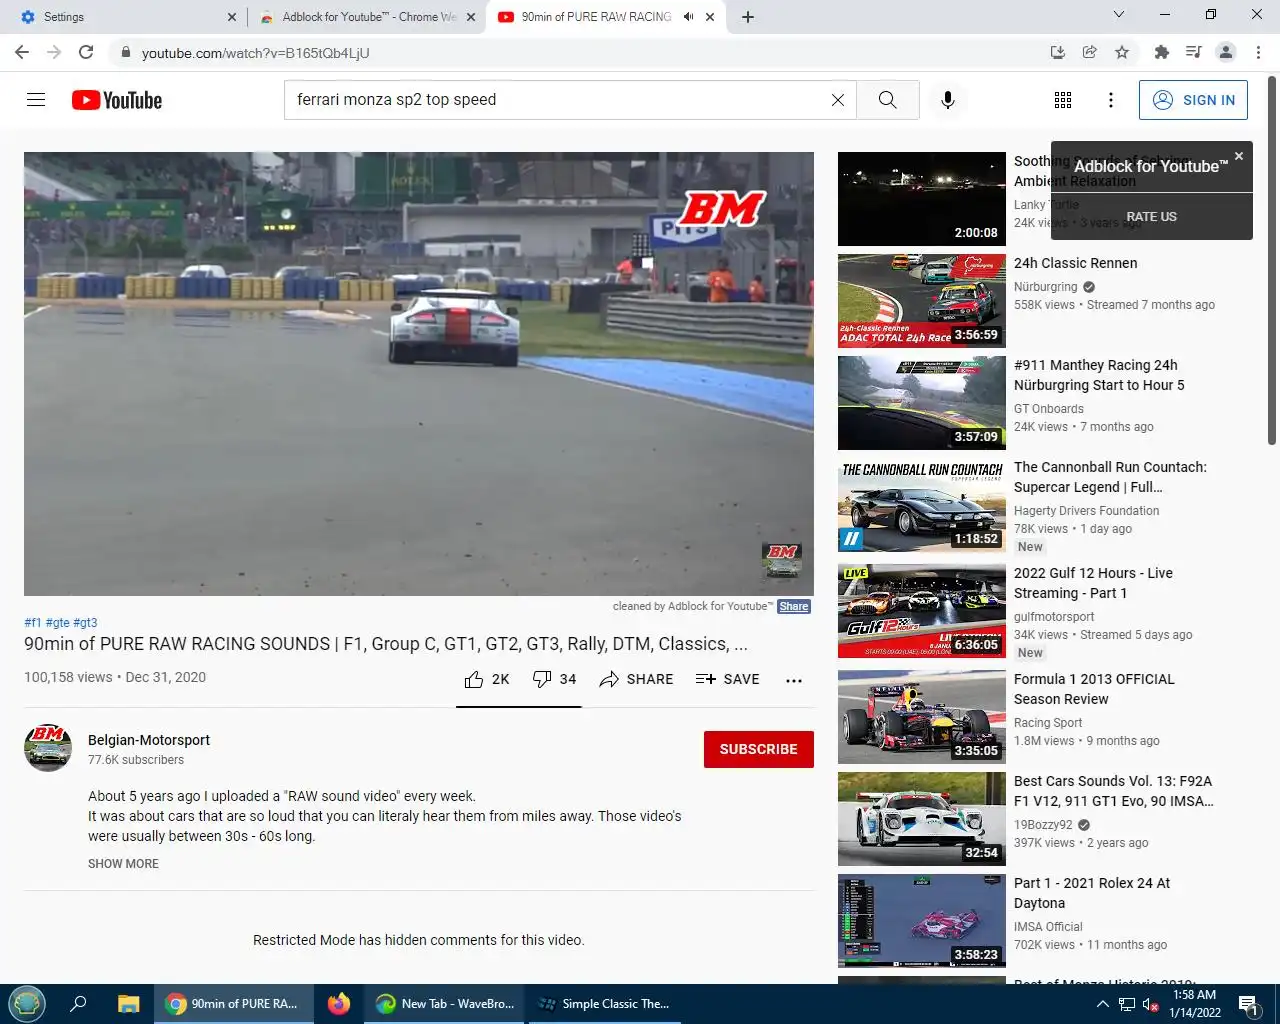Click the #f1 hashtag
1280x1024 pixels.
coord(33,622)
